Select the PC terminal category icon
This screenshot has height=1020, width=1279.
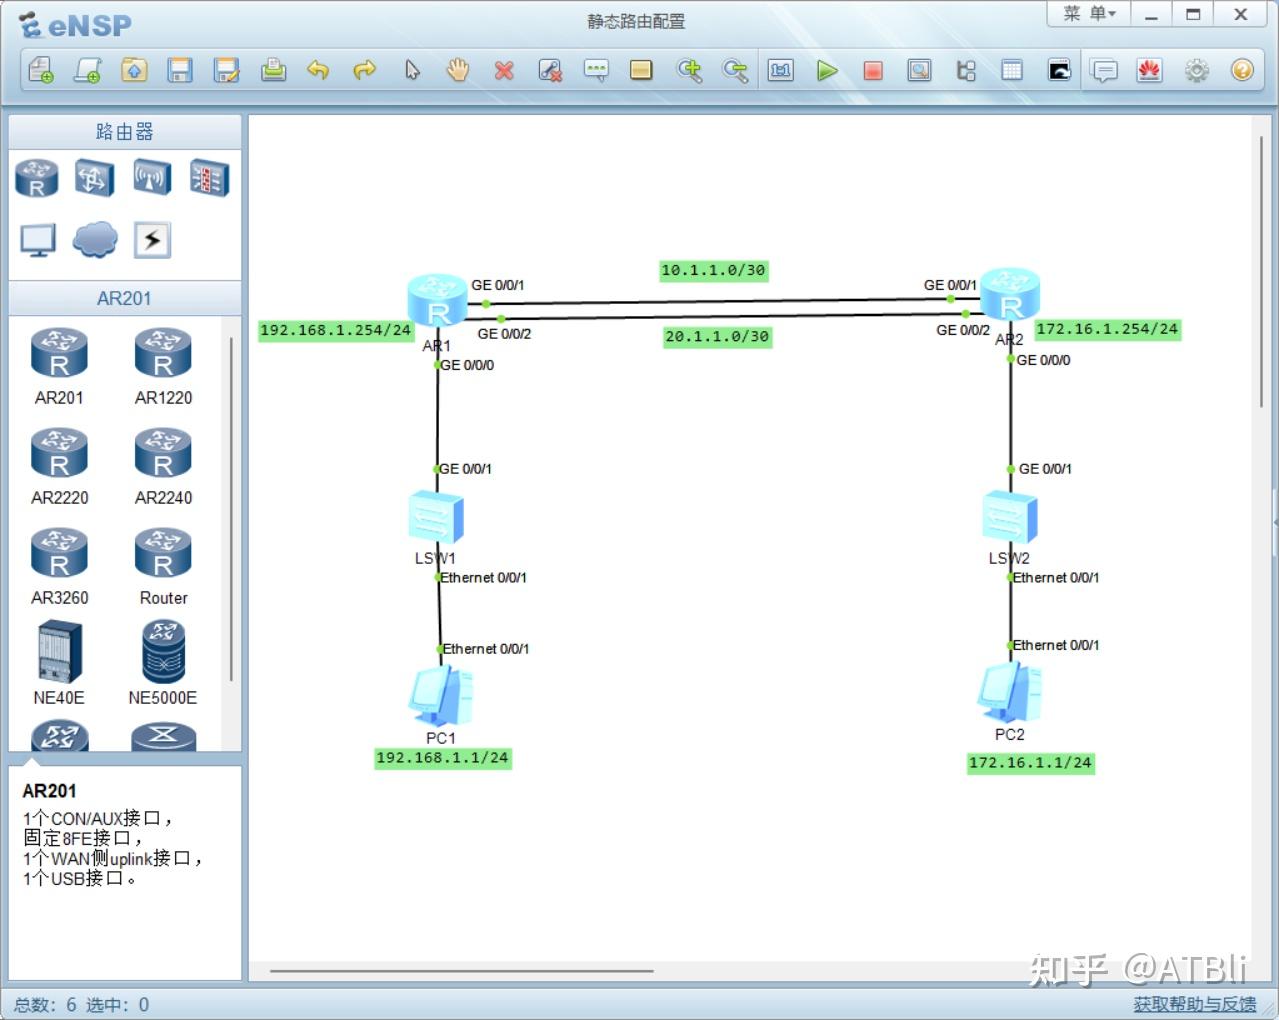click(38, 240)
